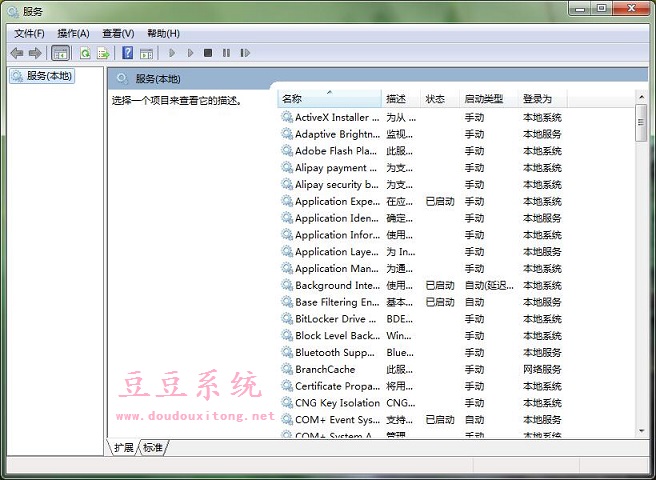Open the 文件(F) menu

coord(30,33)
